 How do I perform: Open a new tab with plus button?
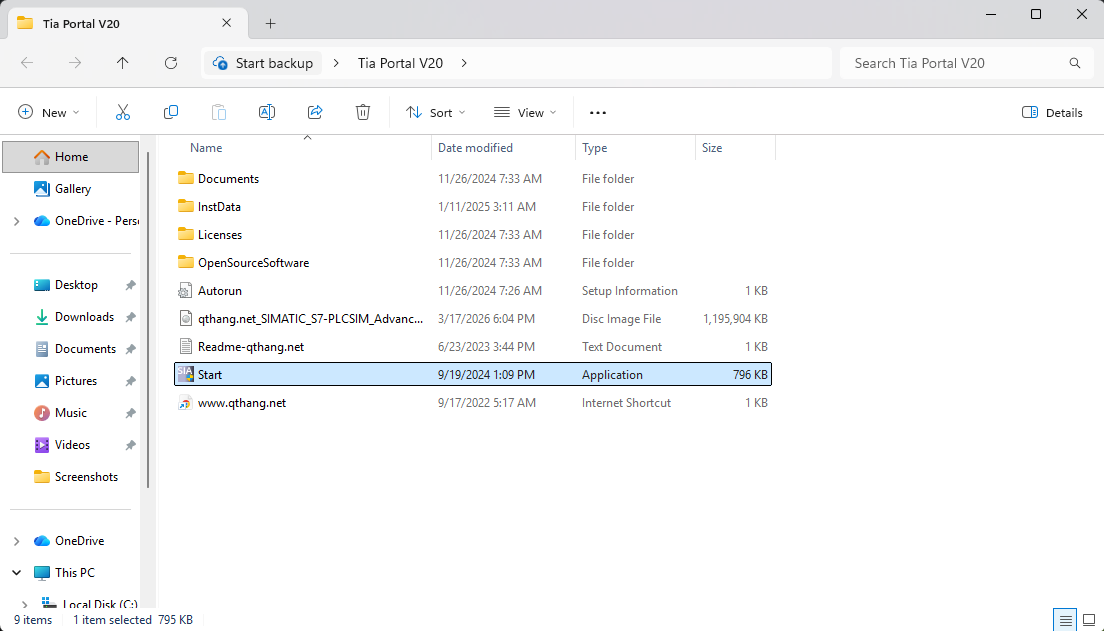click(x=270, y=23)
